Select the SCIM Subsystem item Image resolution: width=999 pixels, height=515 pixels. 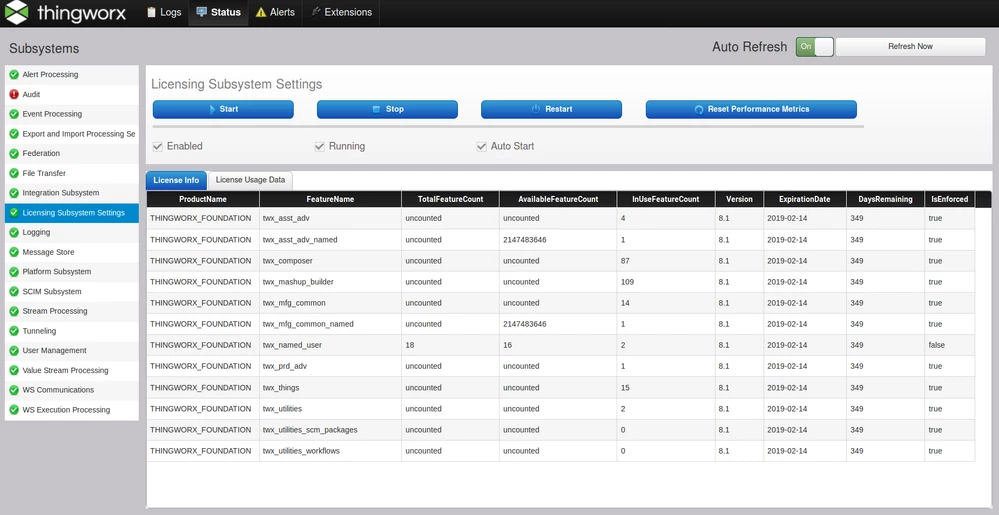click(71, 292)
